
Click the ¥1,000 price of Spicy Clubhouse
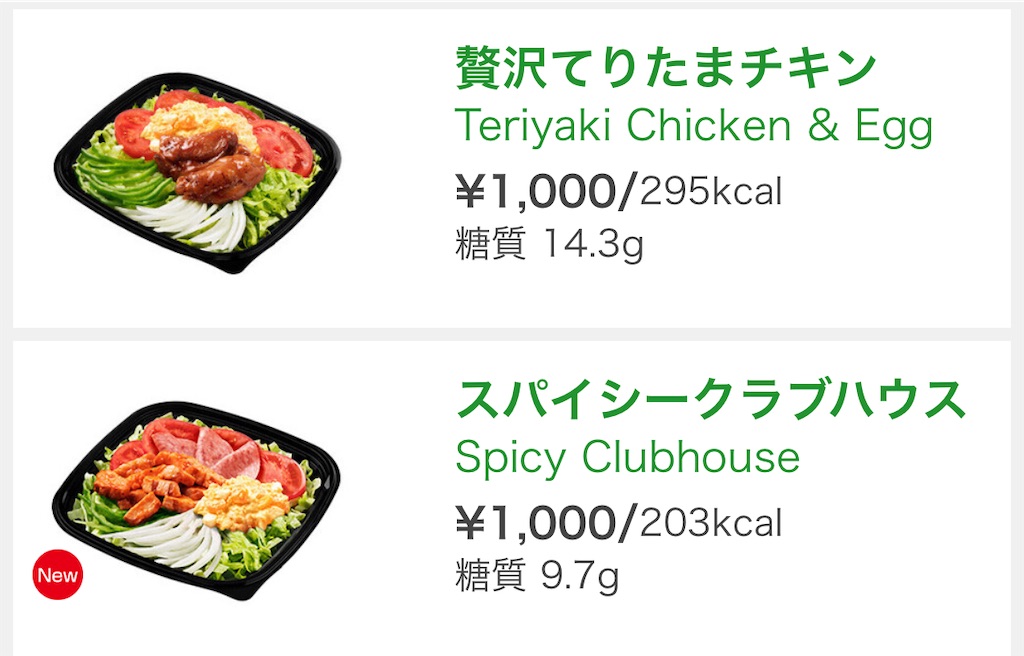pyautogui.click(x=536, y=523)
